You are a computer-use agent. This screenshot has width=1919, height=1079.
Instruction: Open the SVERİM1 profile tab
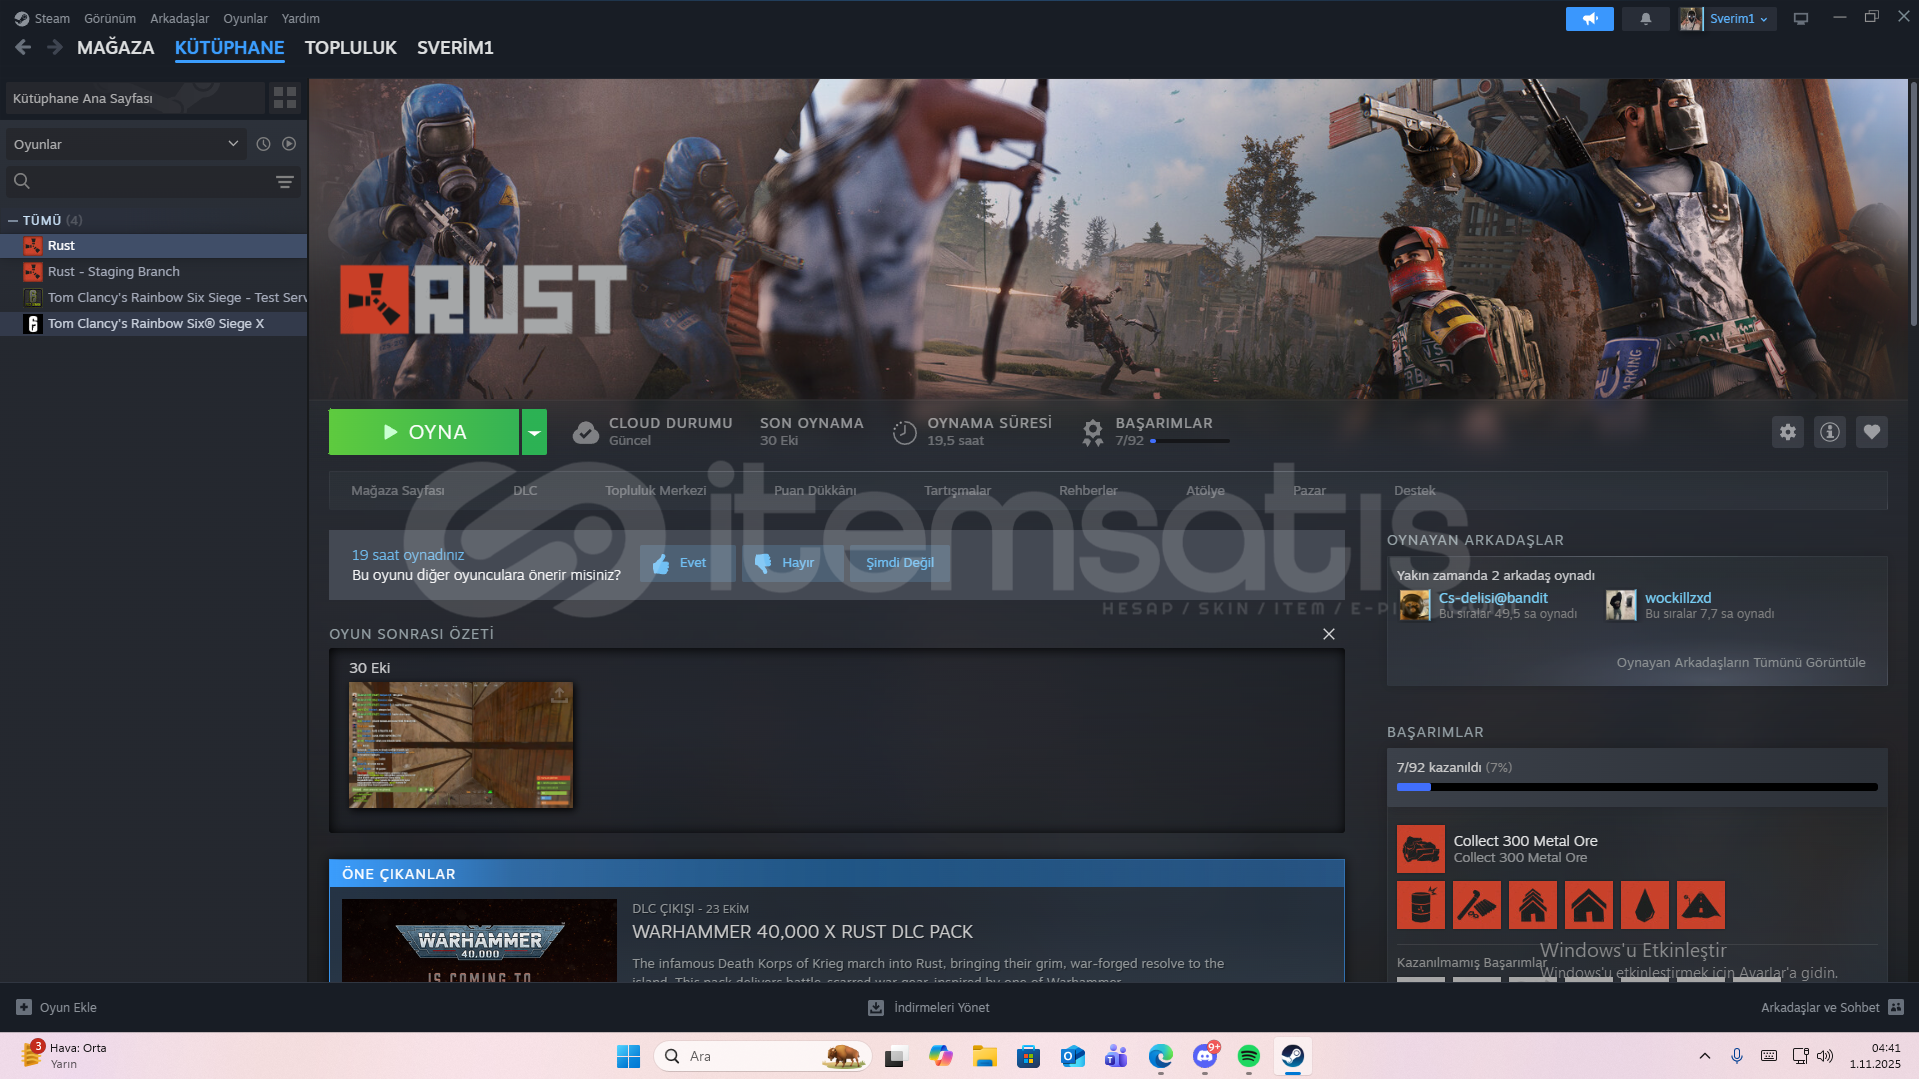coord(455,48)
